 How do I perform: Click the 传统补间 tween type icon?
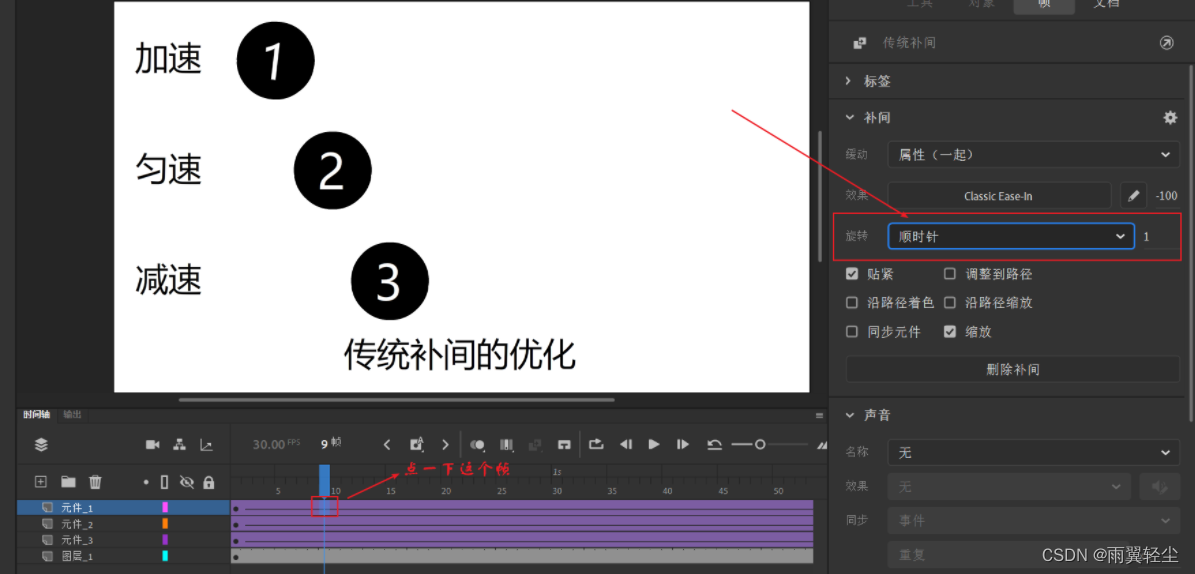coord(860,43)
